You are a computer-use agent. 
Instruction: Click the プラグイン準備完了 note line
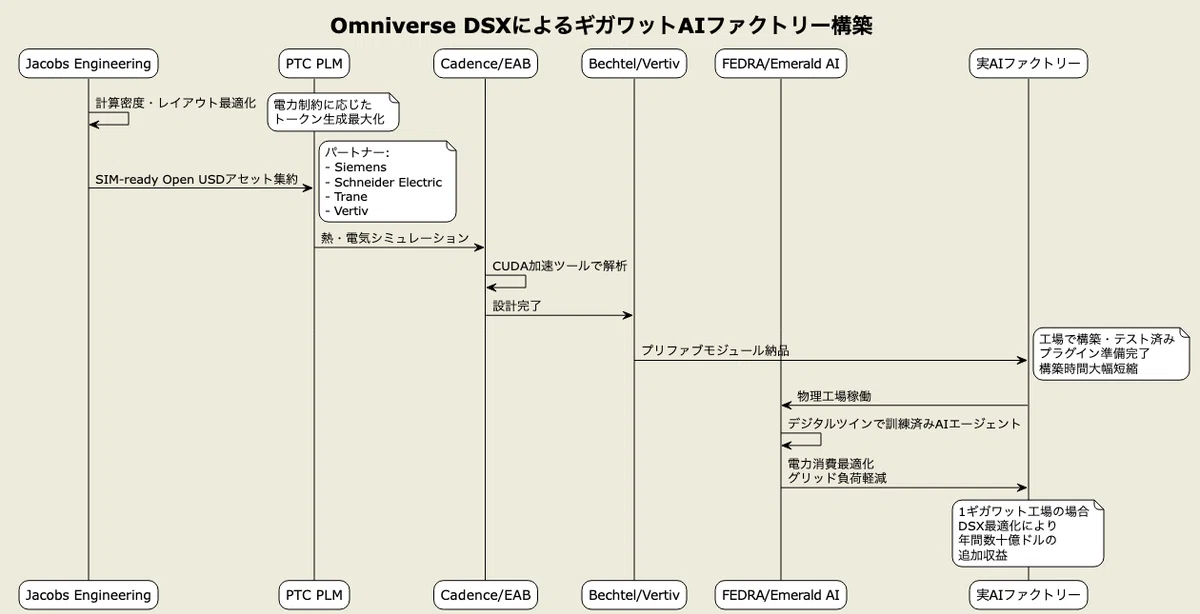1093,354
